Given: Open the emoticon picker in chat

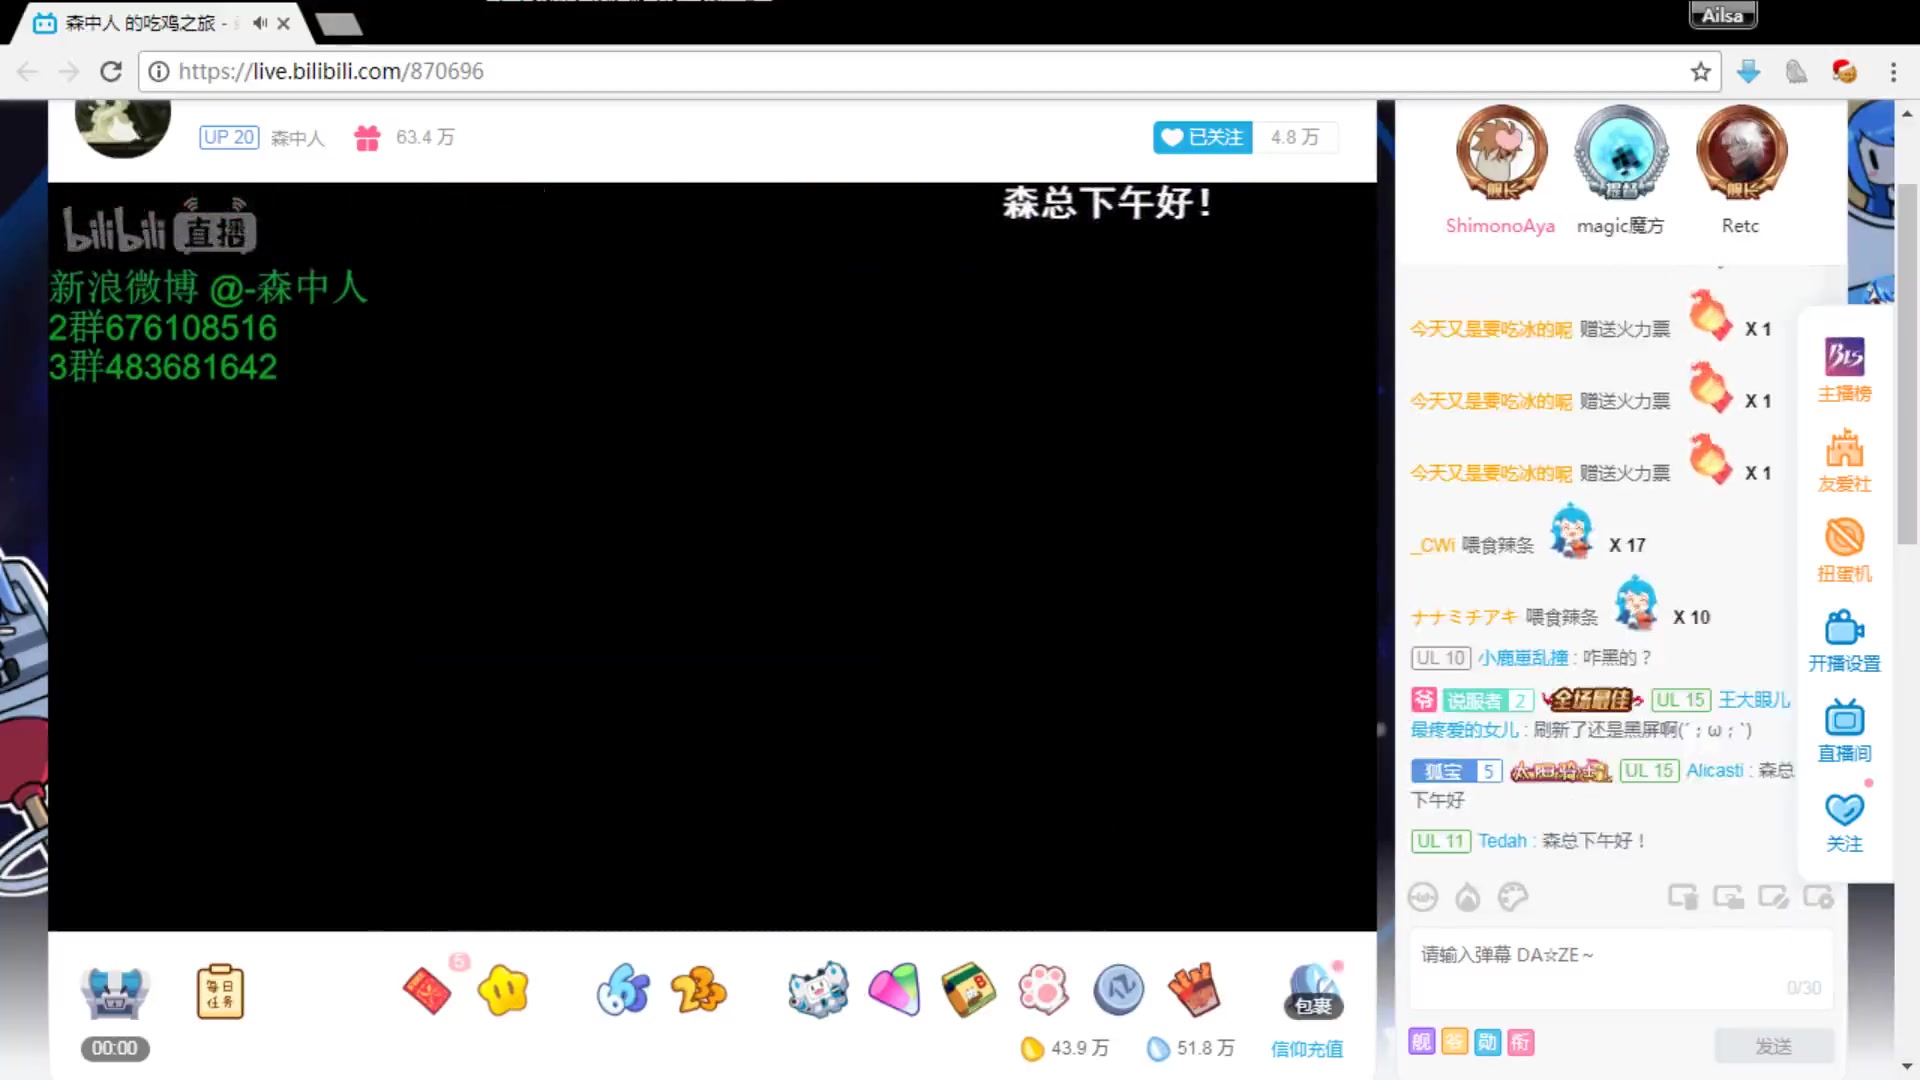Looking at the screenshot, I should 1423,897.
